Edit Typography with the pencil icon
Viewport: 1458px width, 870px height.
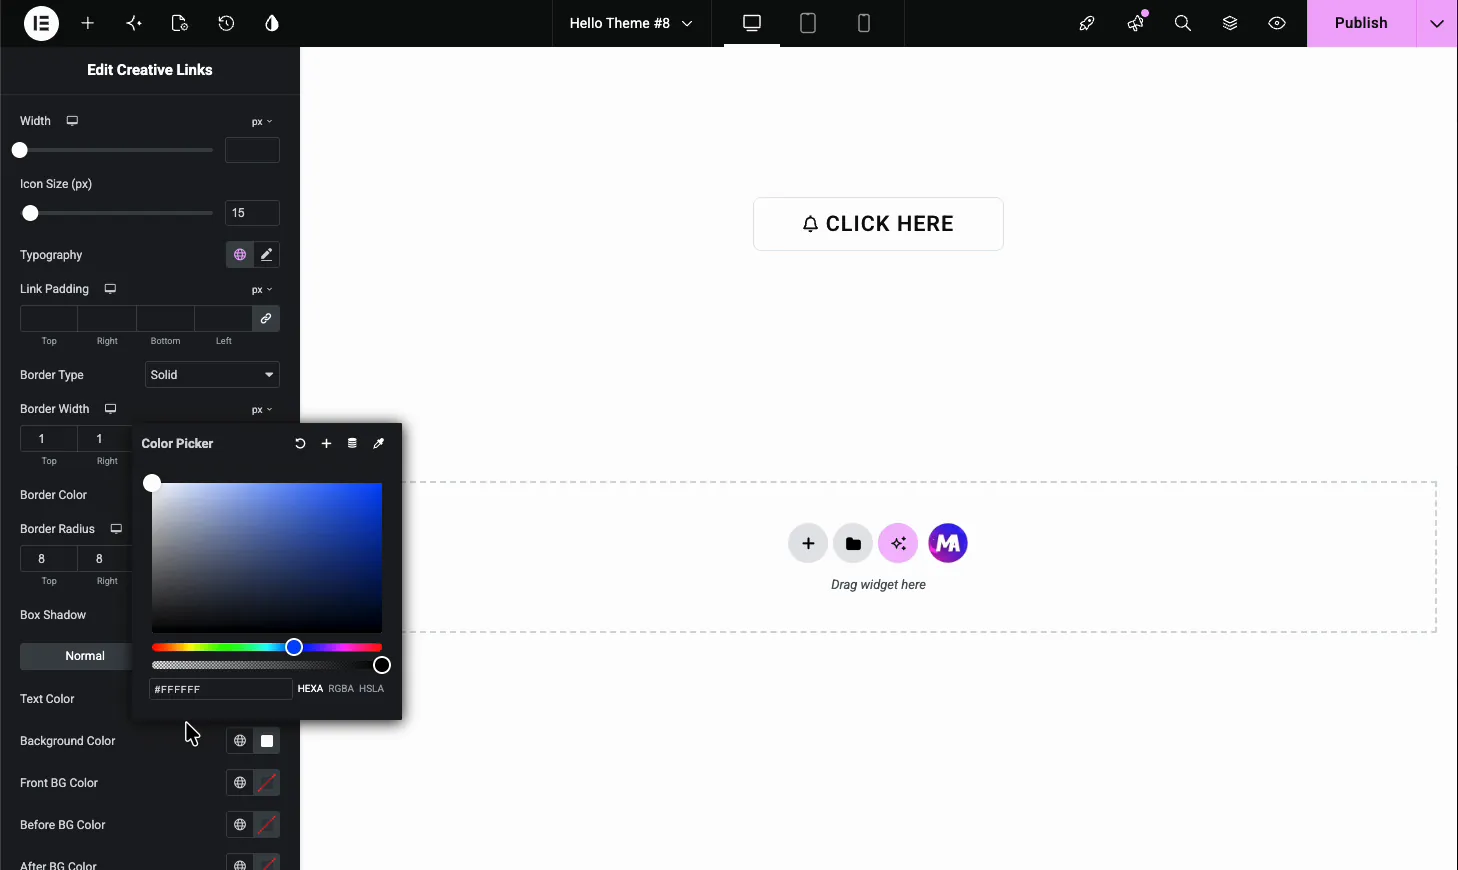pyautogui.click(x=266, y=255)
